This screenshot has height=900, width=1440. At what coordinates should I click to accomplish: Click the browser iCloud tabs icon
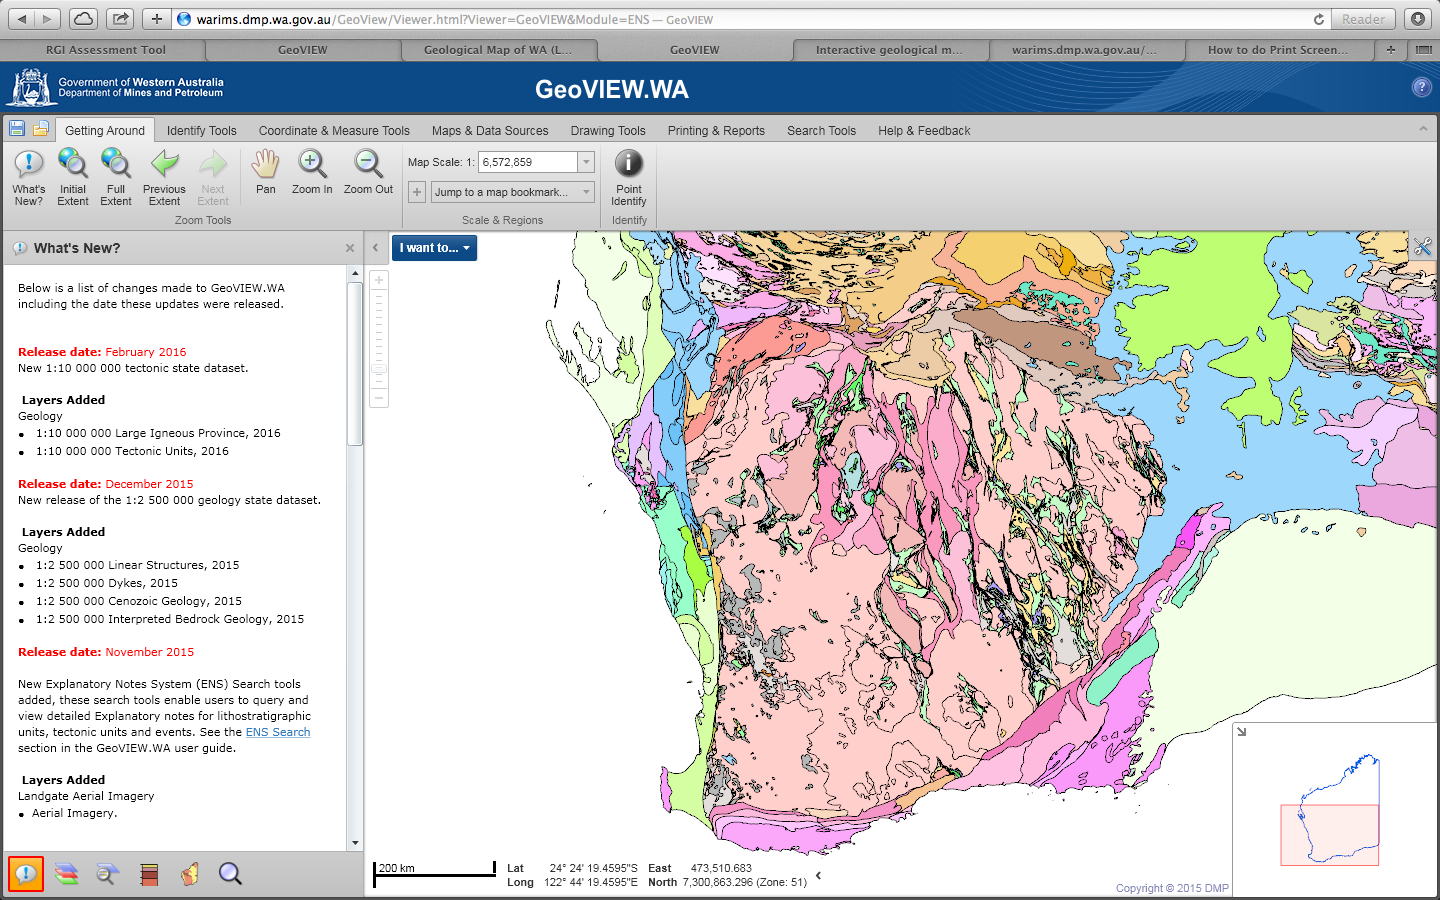[84, 18]
